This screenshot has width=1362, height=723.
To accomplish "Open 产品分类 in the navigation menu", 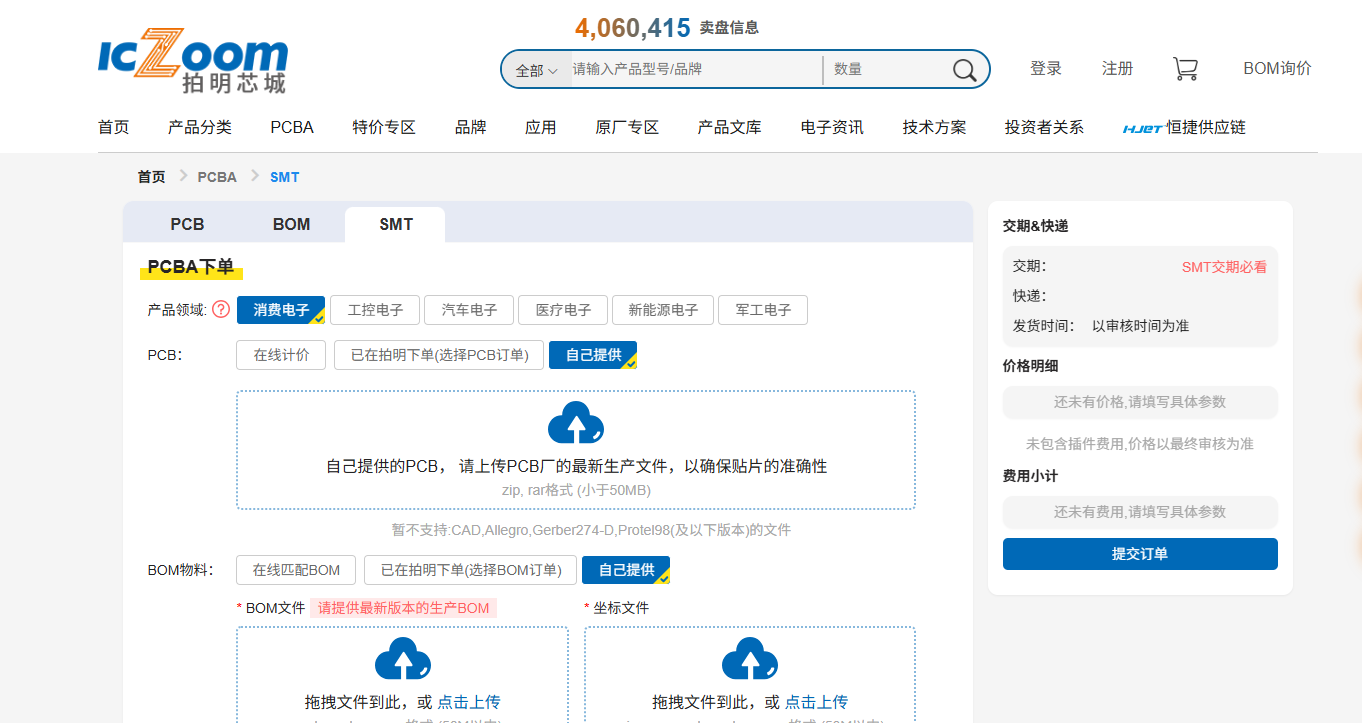I will point(200,128).
